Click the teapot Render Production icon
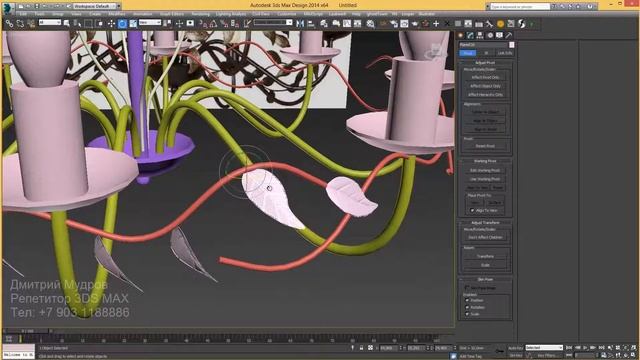 click(415, 24)
